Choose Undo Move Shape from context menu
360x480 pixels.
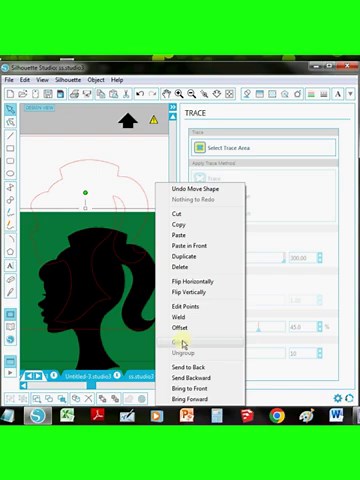click(x=195, y=189)
